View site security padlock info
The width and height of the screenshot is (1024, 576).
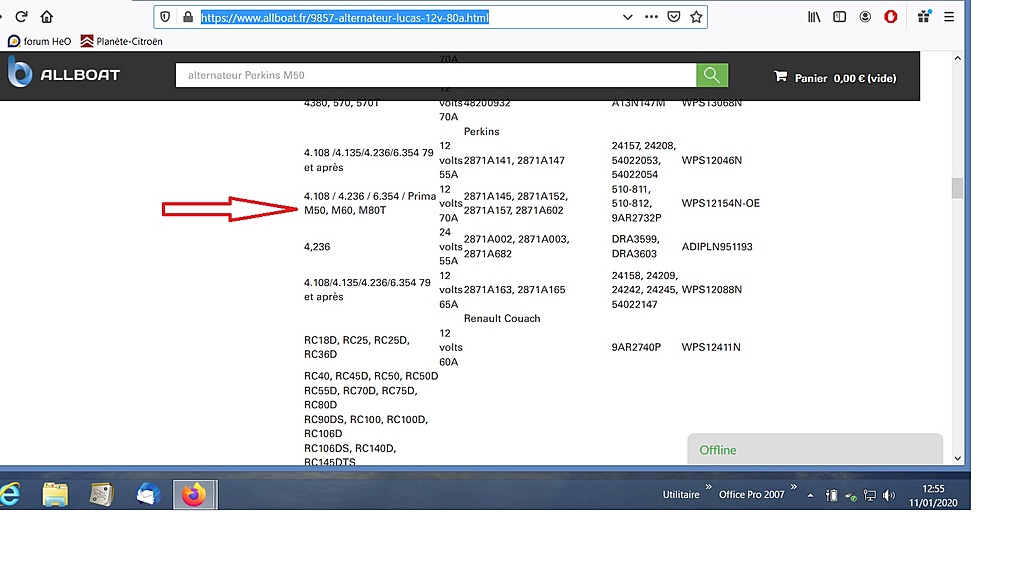[187, 17]
